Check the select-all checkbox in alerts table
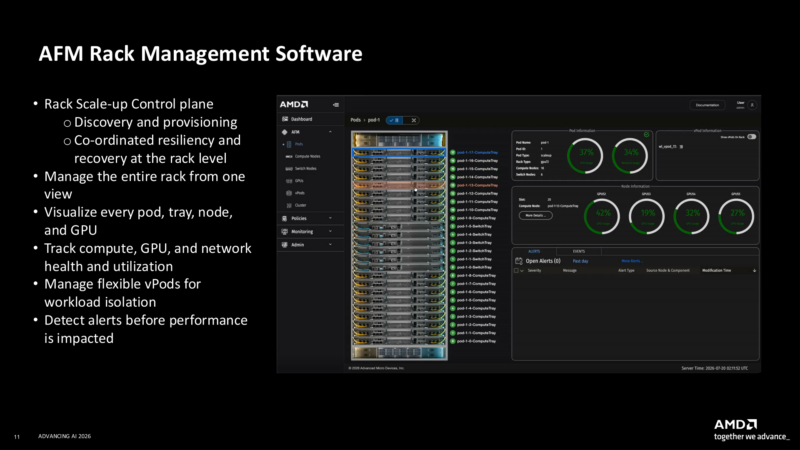Viewport: 800px width, 450px height. tap(516, 270)
